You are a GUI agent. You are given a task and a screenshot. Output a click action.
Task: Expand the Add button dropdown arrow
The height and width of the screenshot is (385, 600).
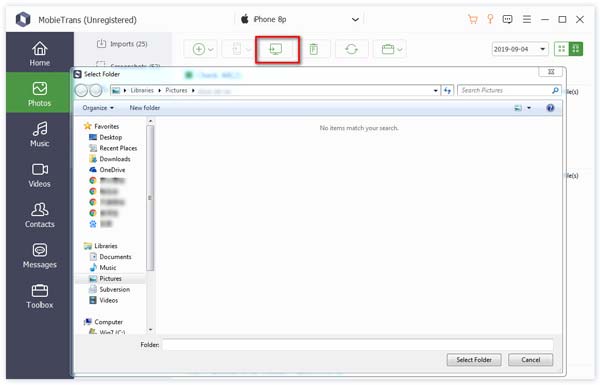click(x=211, y=49)
